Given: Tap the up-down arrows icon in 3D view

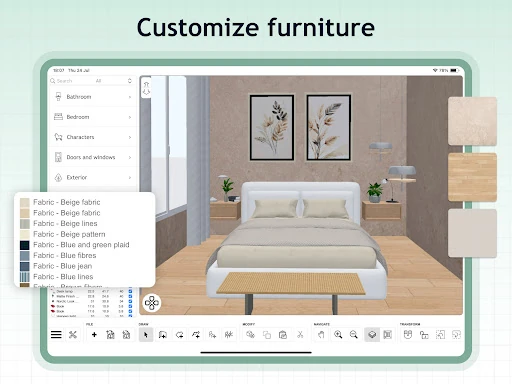Looking at the screenshot, I should coord(146,87).
